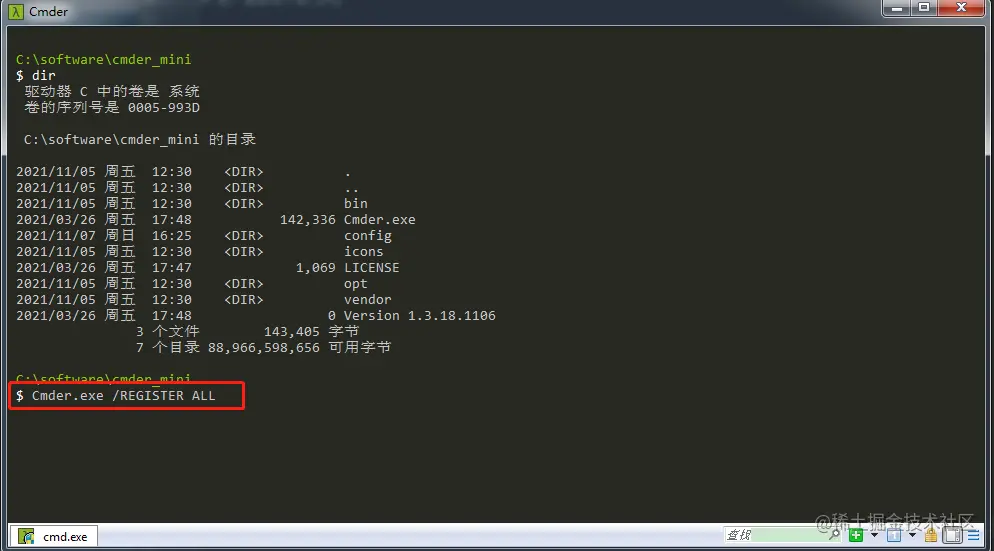Click the 142,336 file size value
This screenshot has width=994, height=551.
(307, 219)
